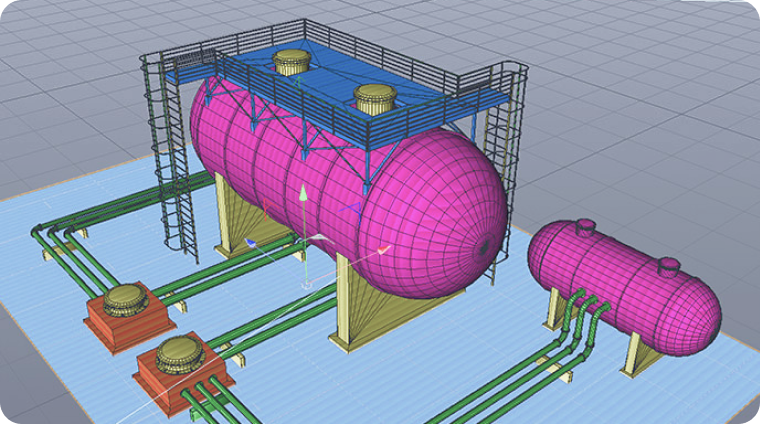Click the blue axis arrow of gizmo
Viewport: 760px width, 424px height.
click(250, 242)
